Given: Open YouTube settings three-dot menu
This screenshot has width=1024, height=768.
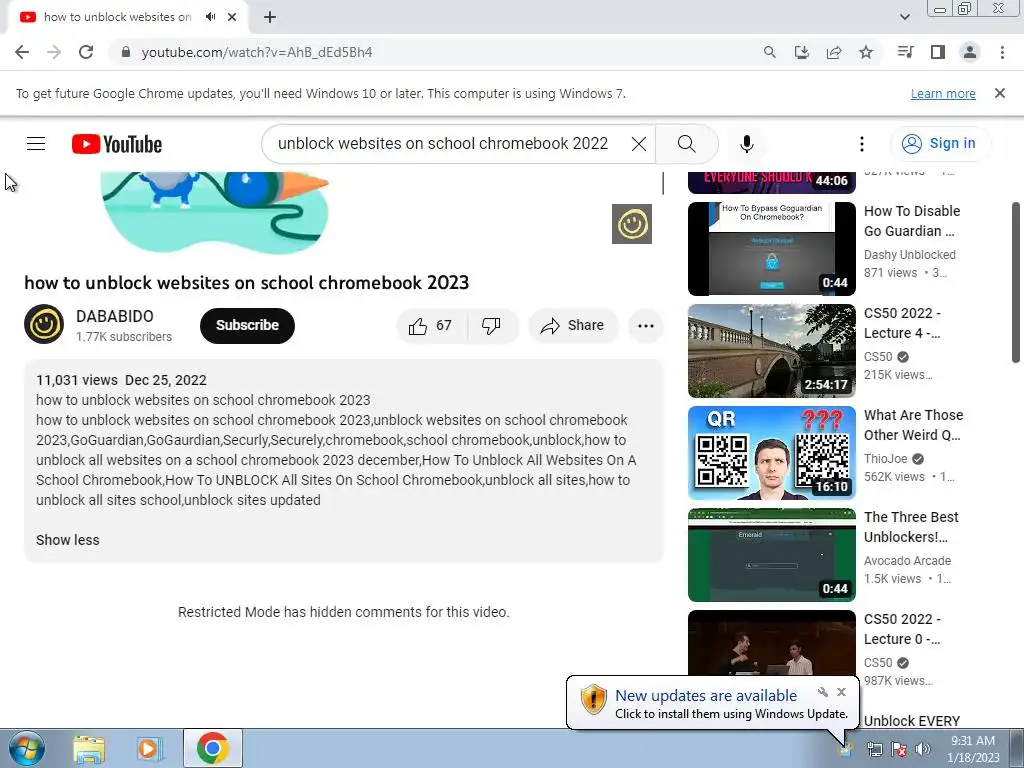Looking at the screenshot, I should click(x=862, y=144).
